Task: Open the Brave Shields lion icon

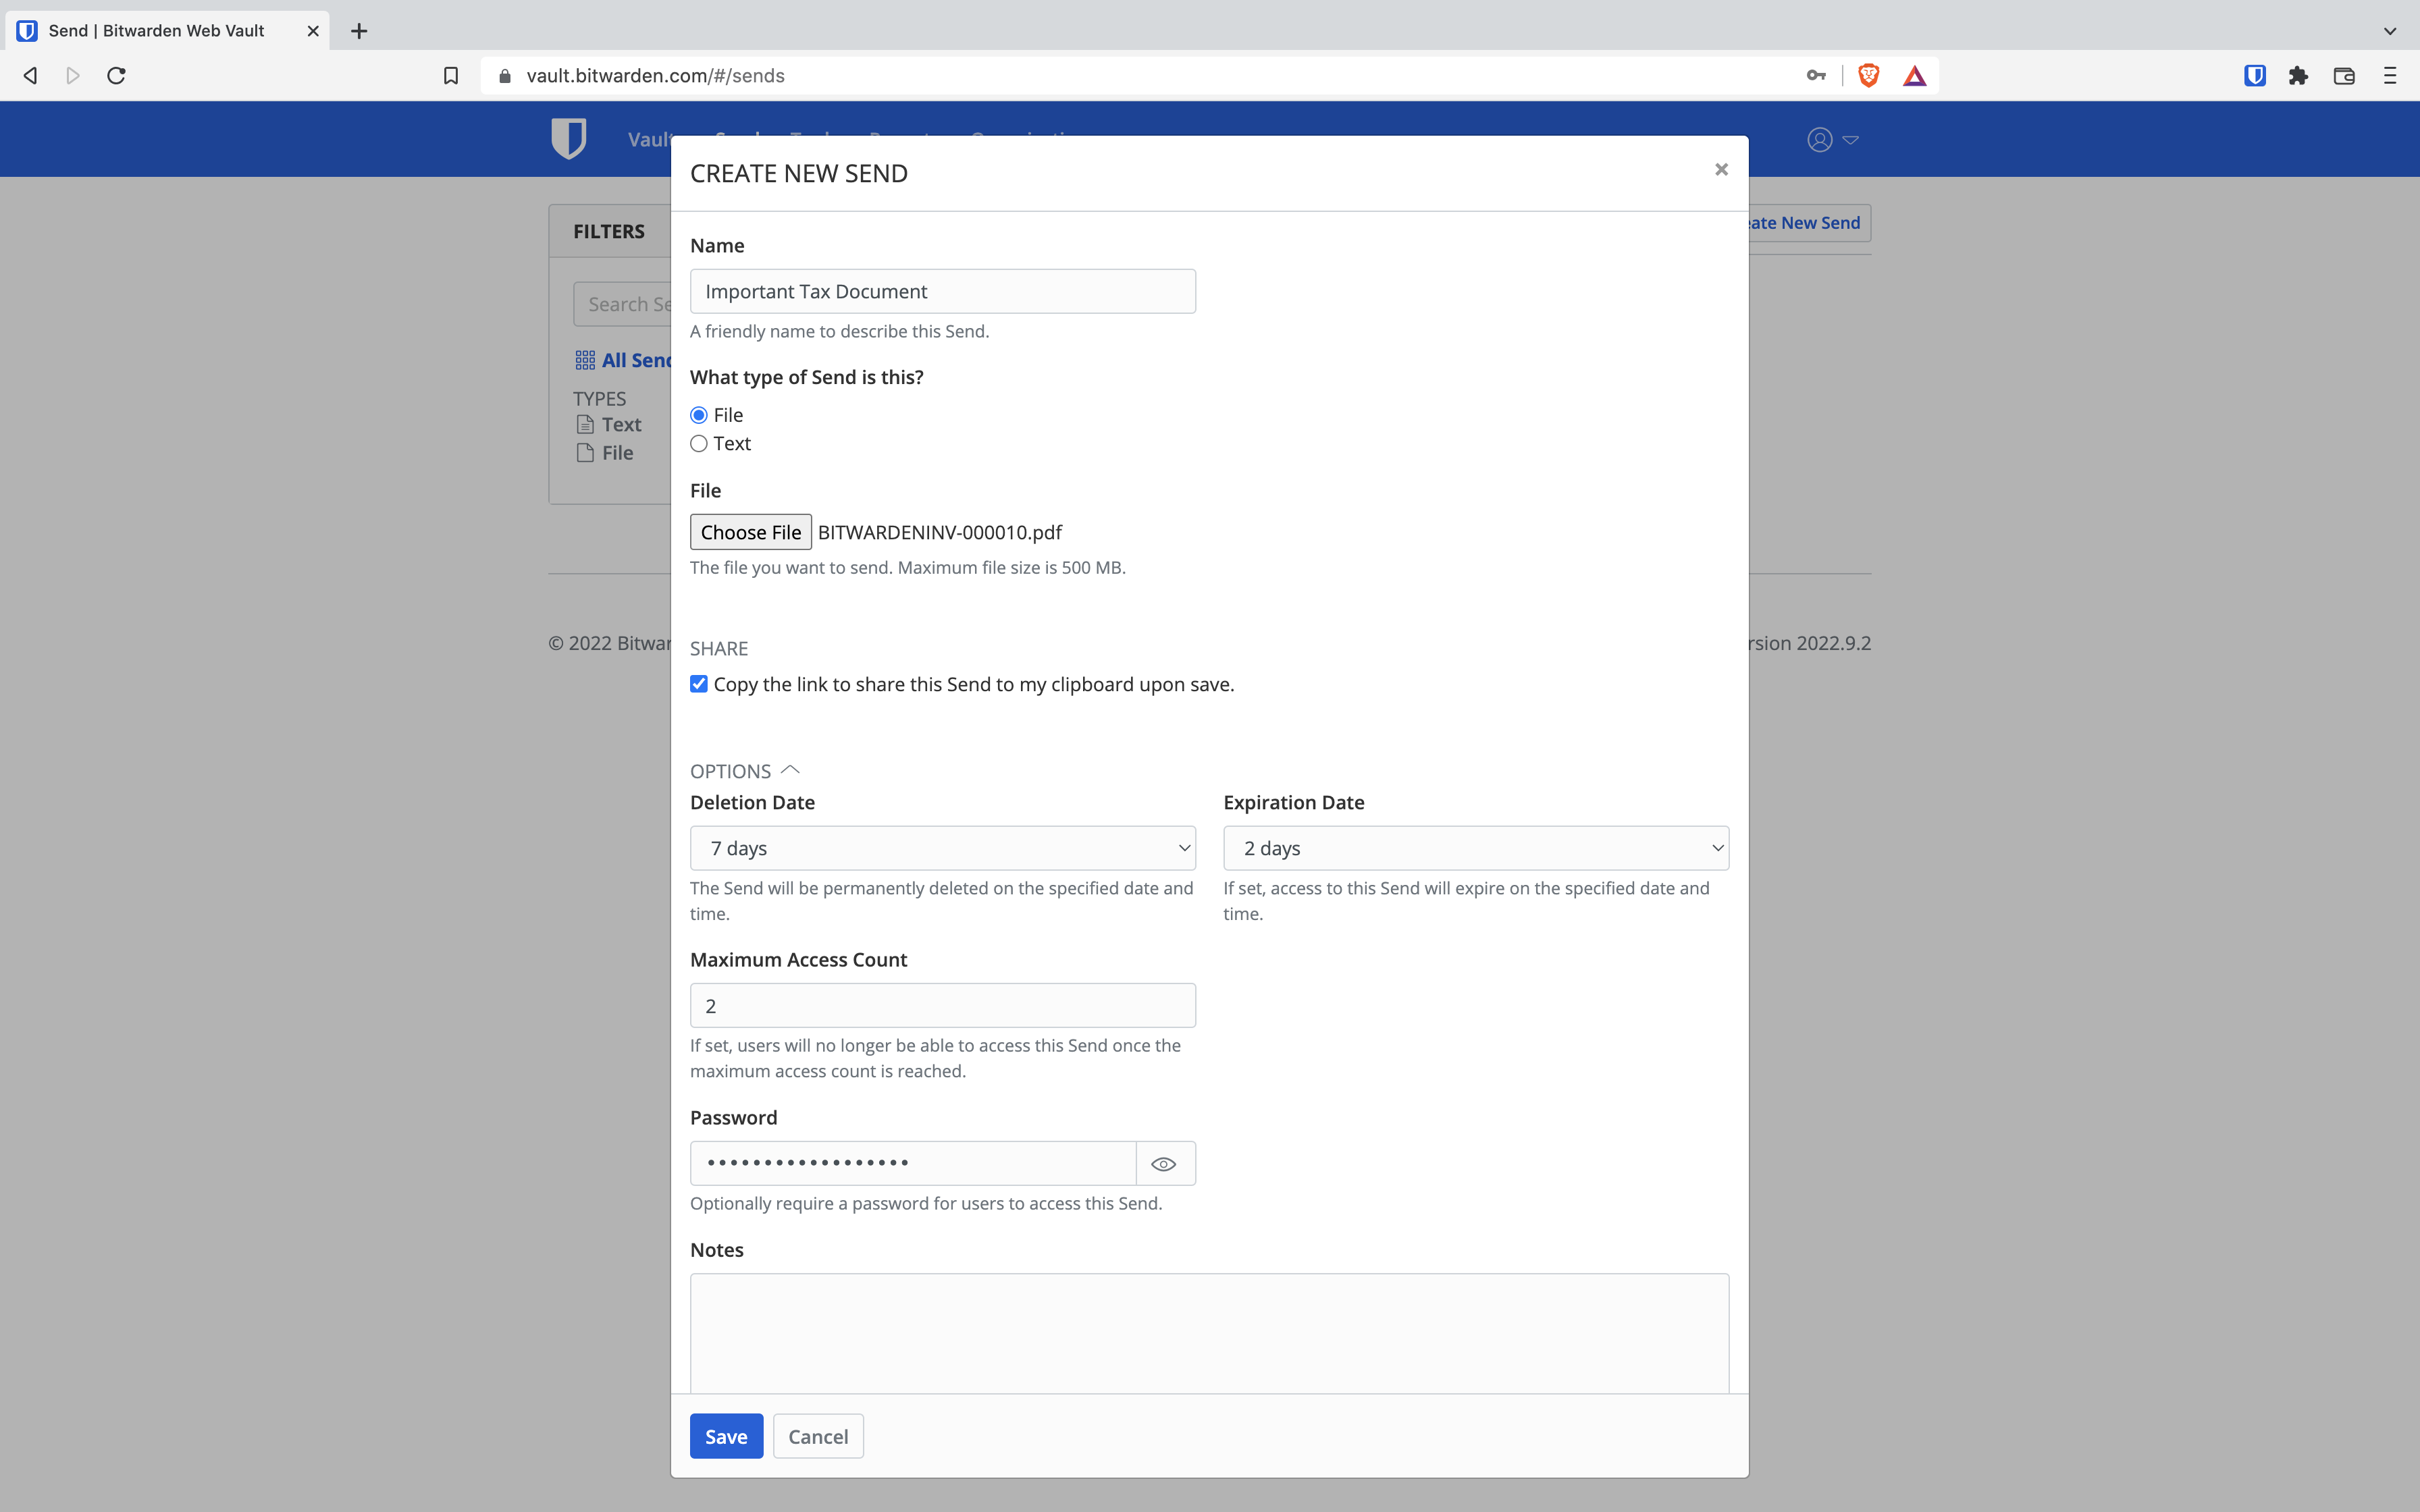Action: tap(1868, 76)
